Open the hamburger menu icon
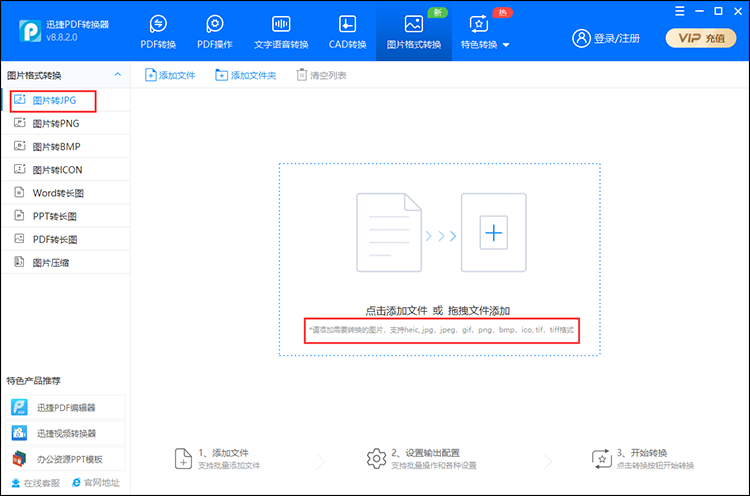750x496 pixels. [x=680, y=11]
